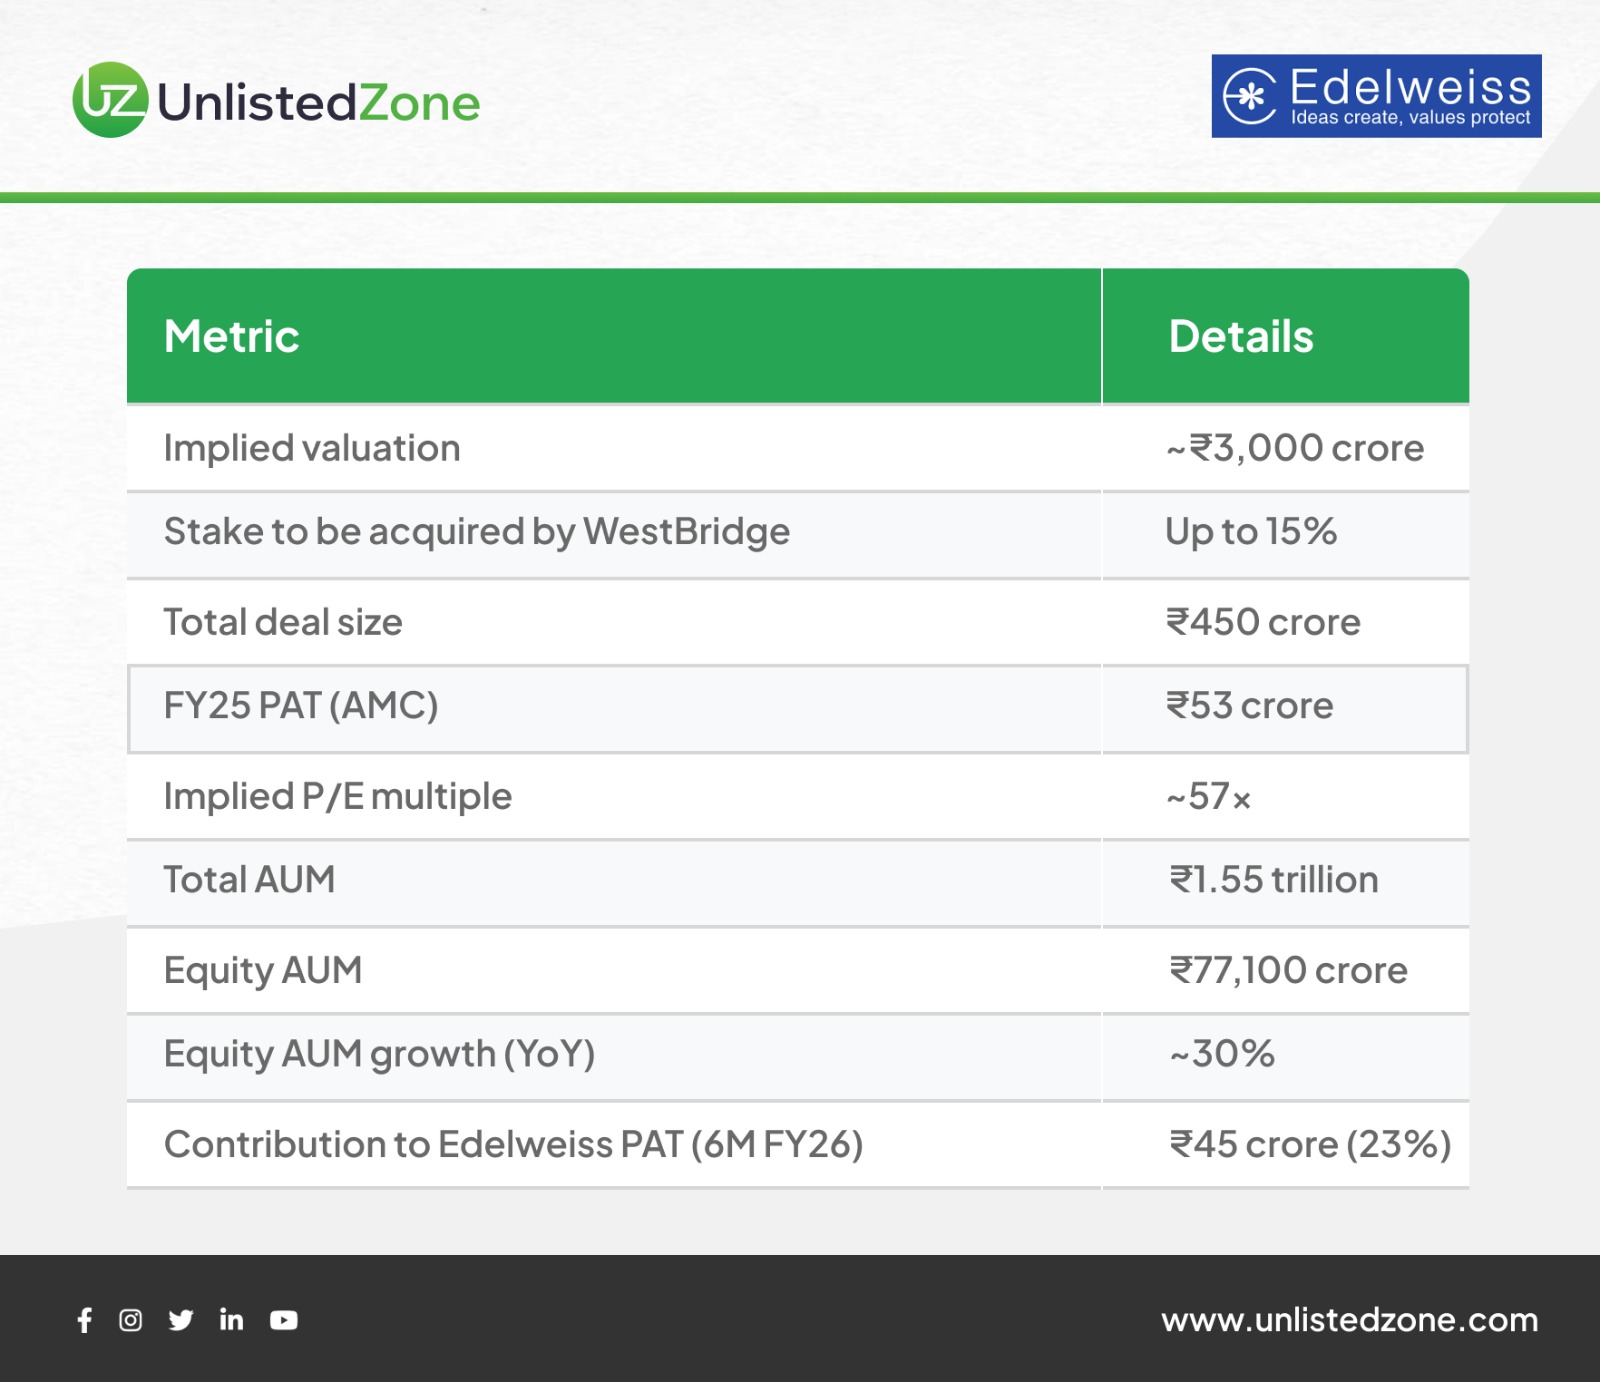Image resolution: width=1600 pixels, height=1382 pixels.
Task: Click Equity AUM growth (YoY) label
Action: tap(380, 1054)
